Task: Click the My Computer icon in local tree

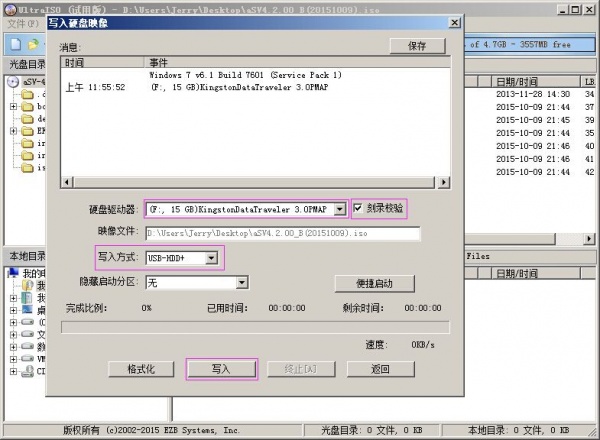Action: [14, 273]
